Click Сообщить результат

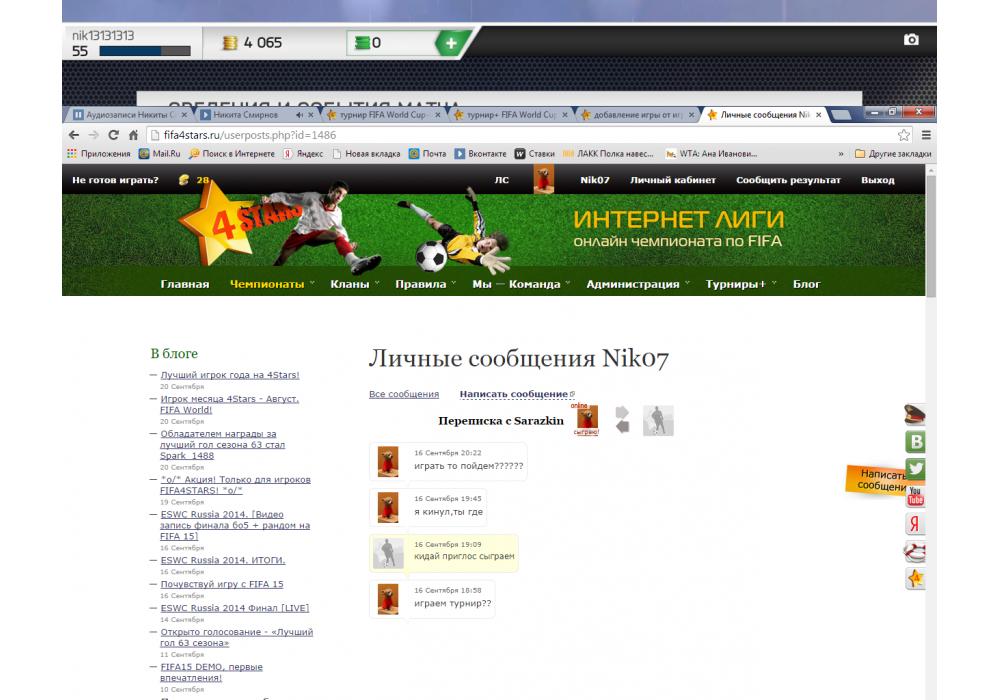click(x=788, y=180)
